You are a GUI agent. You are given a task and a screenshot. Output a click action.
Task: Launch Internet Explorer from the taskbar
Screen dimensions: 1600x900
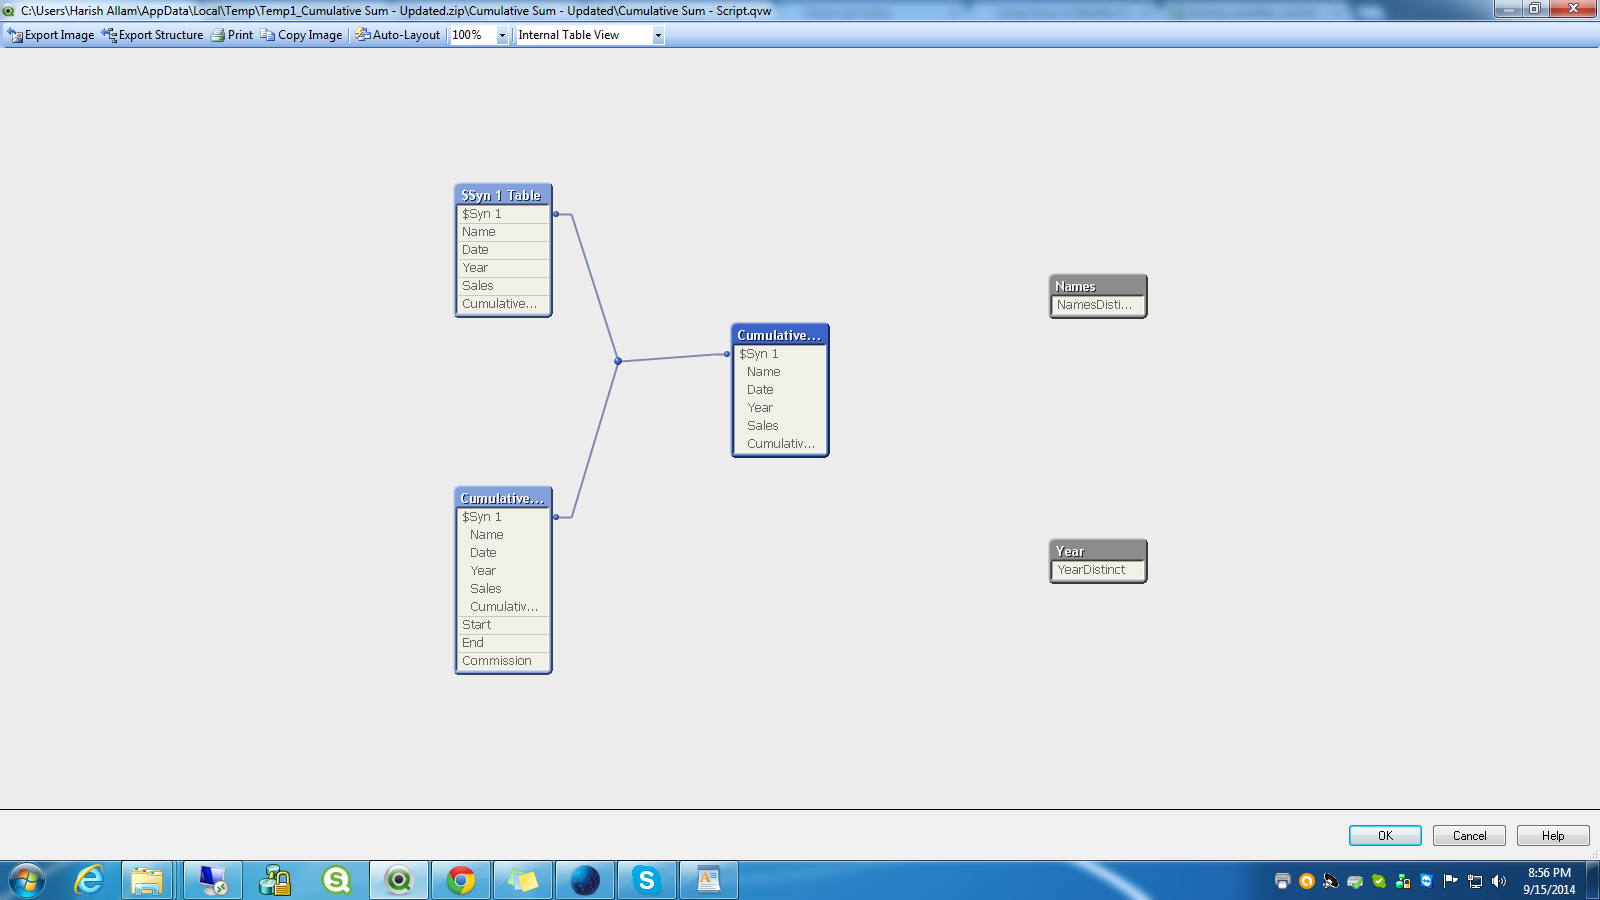tap(89, 880)
